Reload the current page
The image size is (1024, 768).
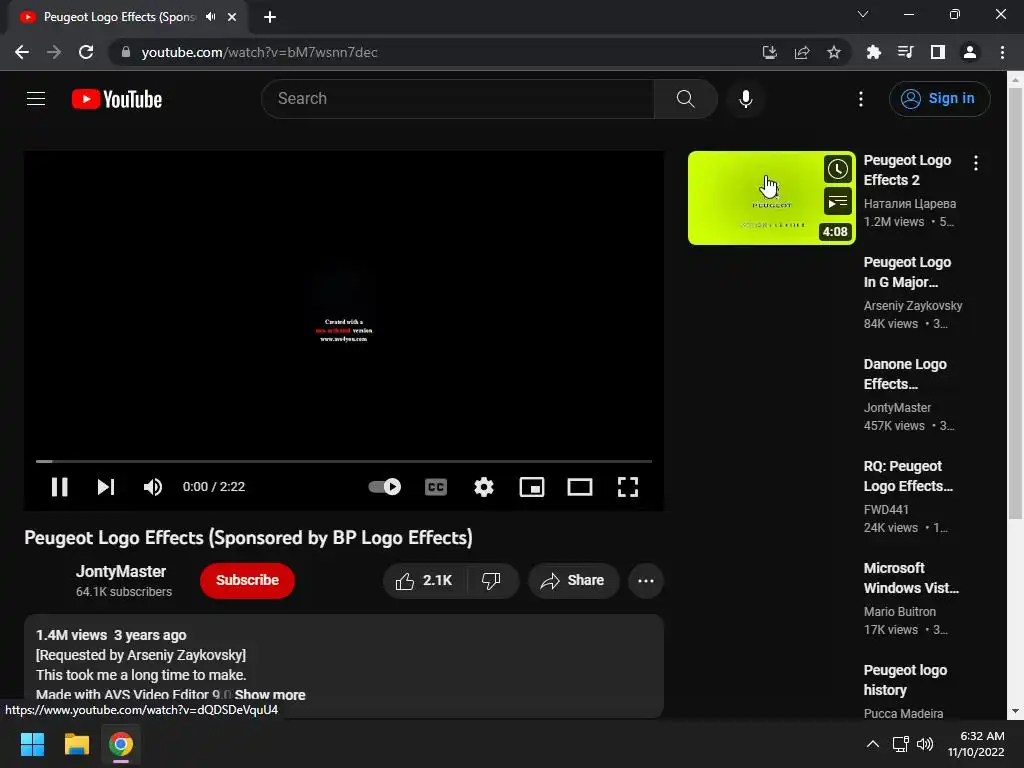point(86,52)
